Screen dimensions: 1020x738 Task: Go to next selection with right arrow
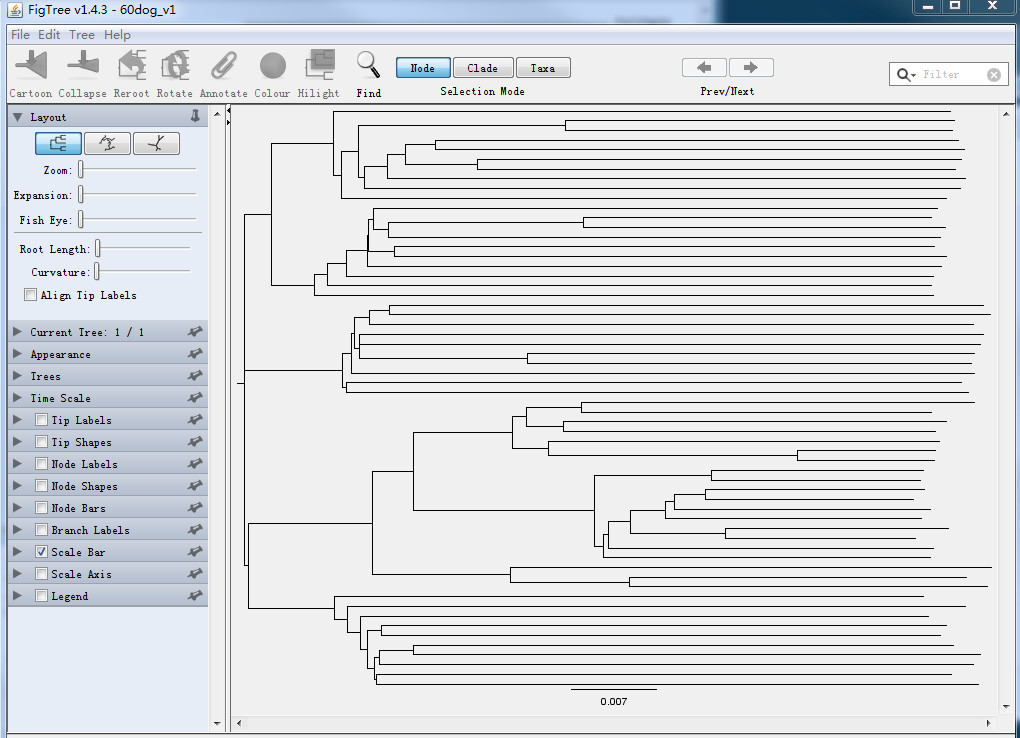point(751,68)
